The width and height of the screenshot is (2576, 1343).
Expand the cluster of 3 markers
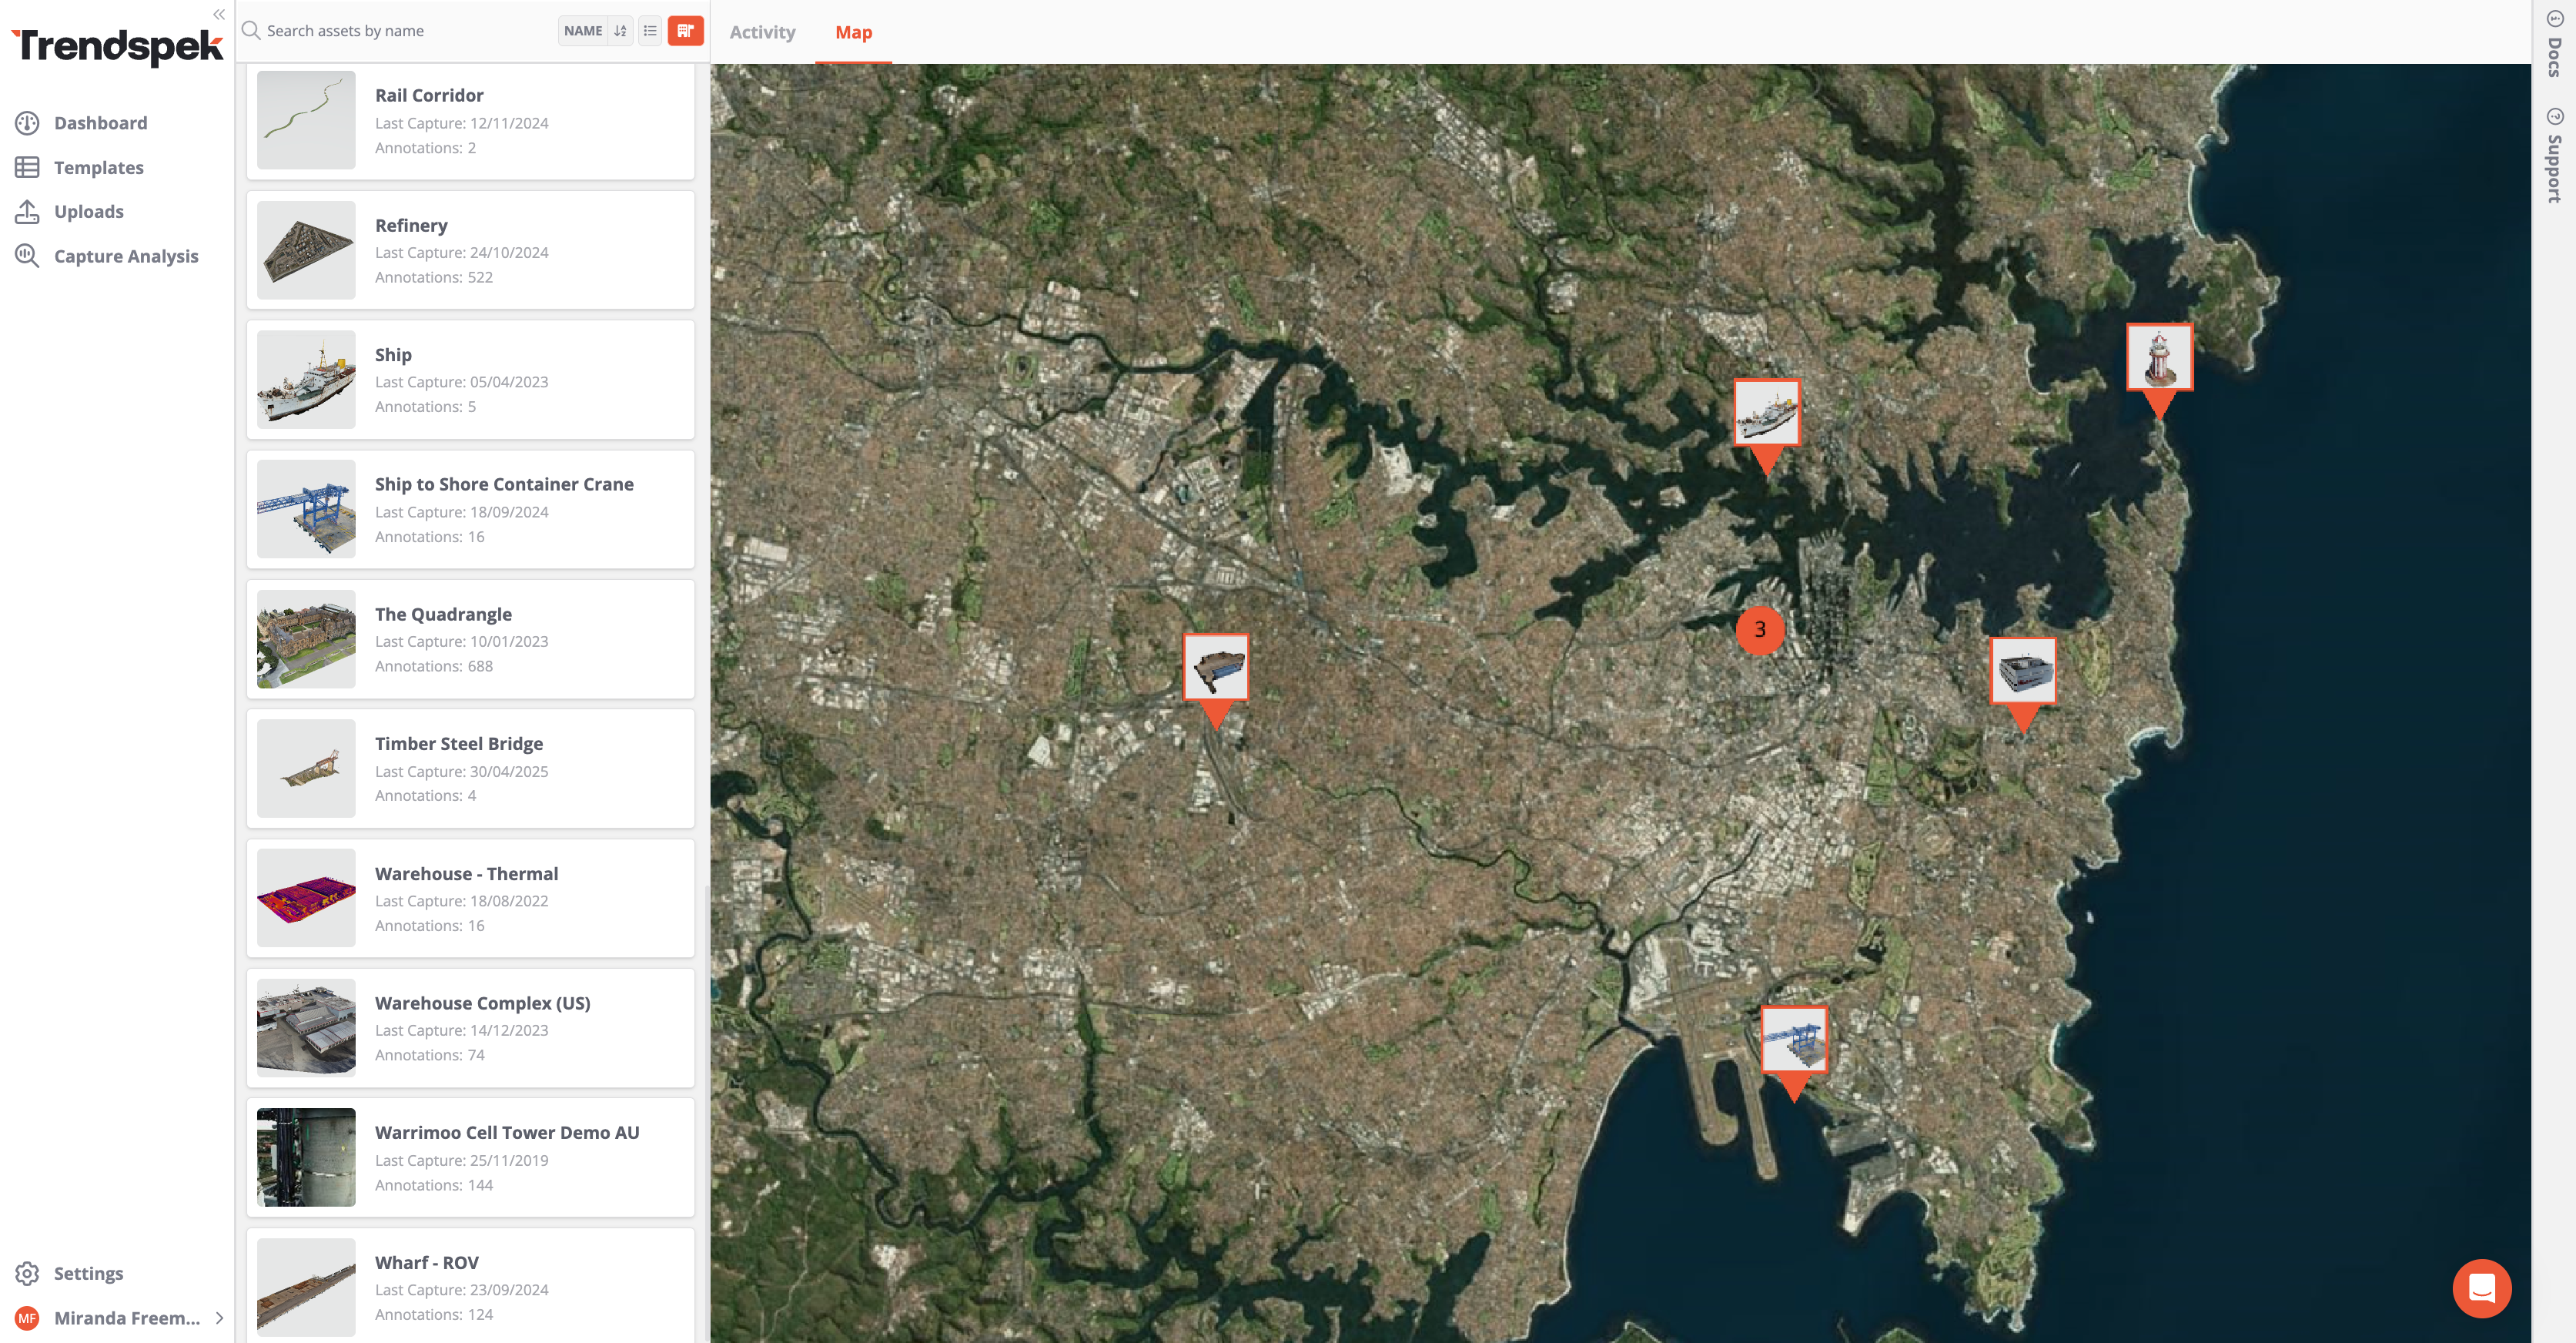1760,630
